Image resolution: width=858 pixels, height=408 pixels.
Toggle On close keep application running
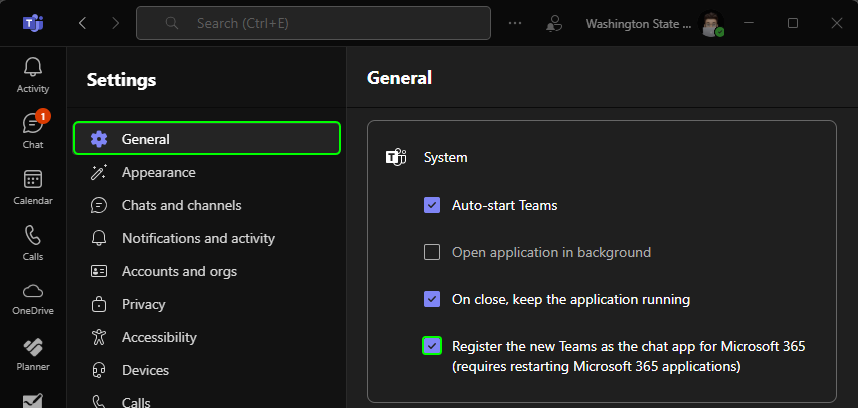click(x=432, y=299)
